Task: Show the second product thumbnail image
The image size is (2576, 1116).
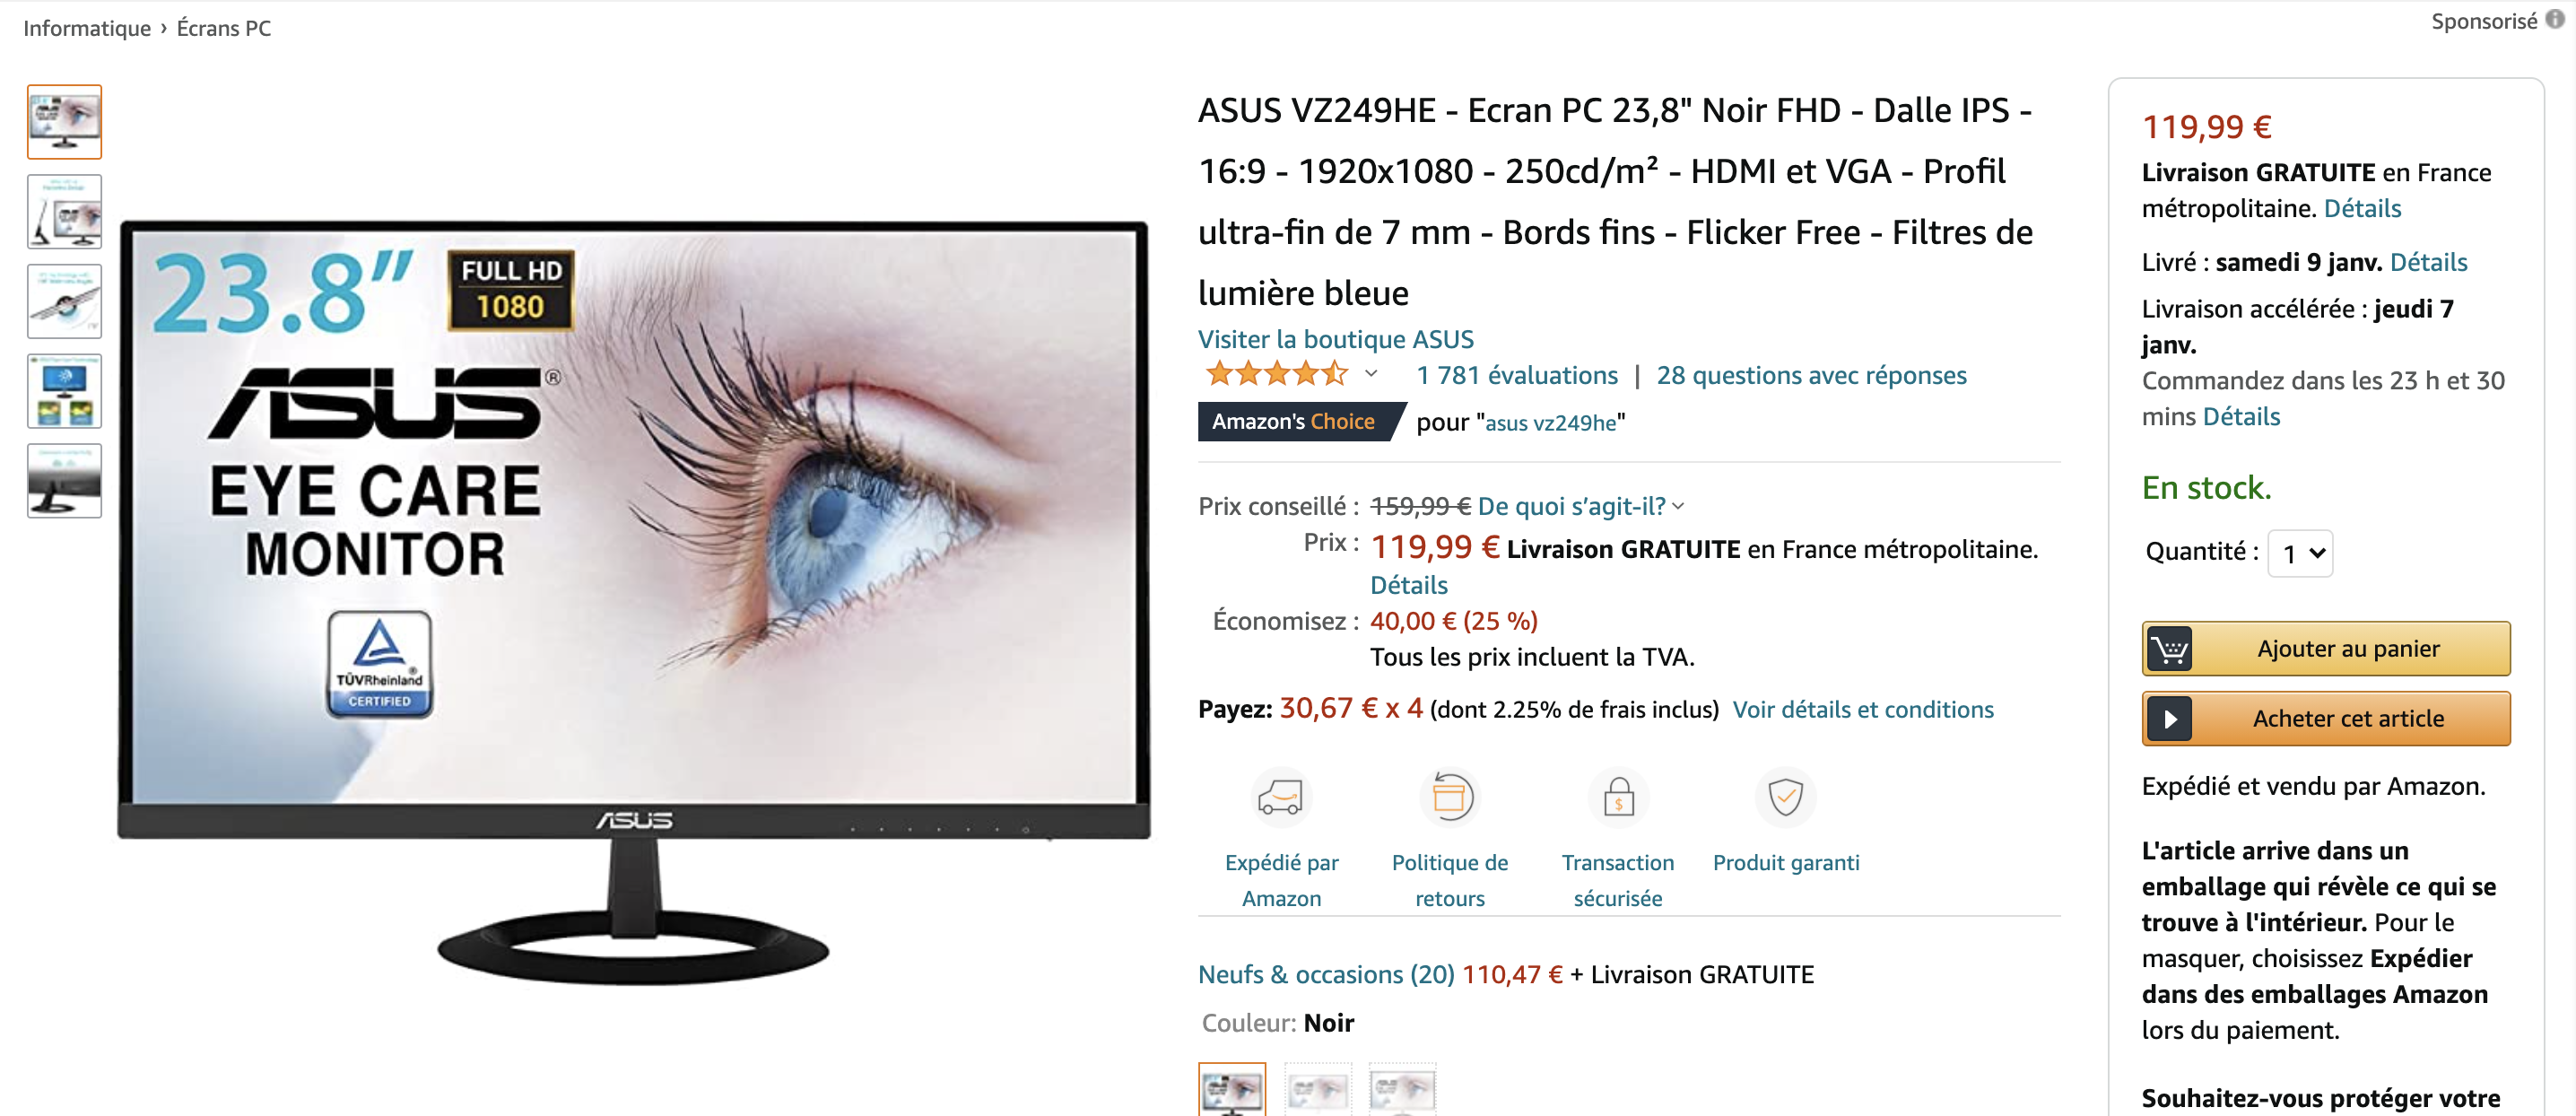Action: coord(65,212)
